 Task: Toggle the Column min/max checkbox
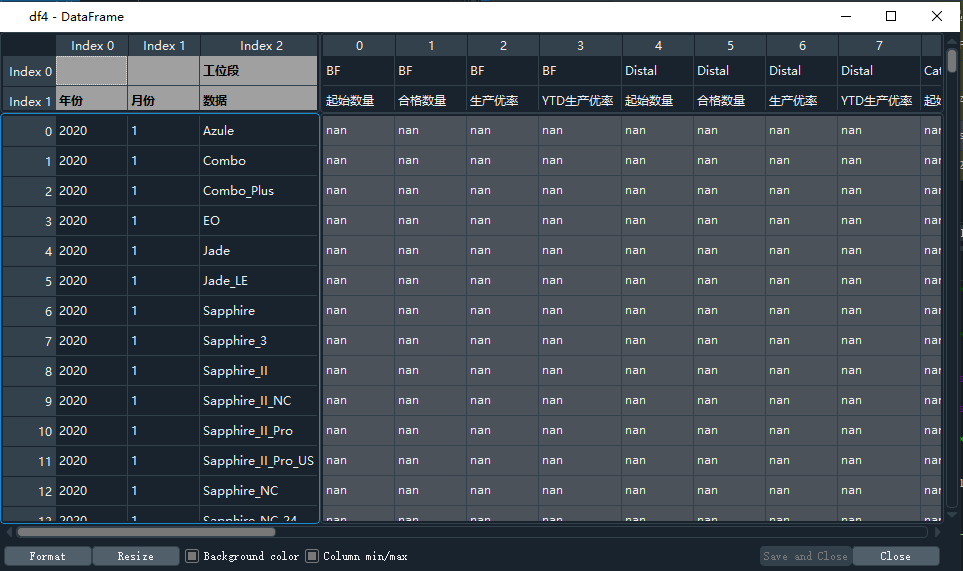coord(312,556)
